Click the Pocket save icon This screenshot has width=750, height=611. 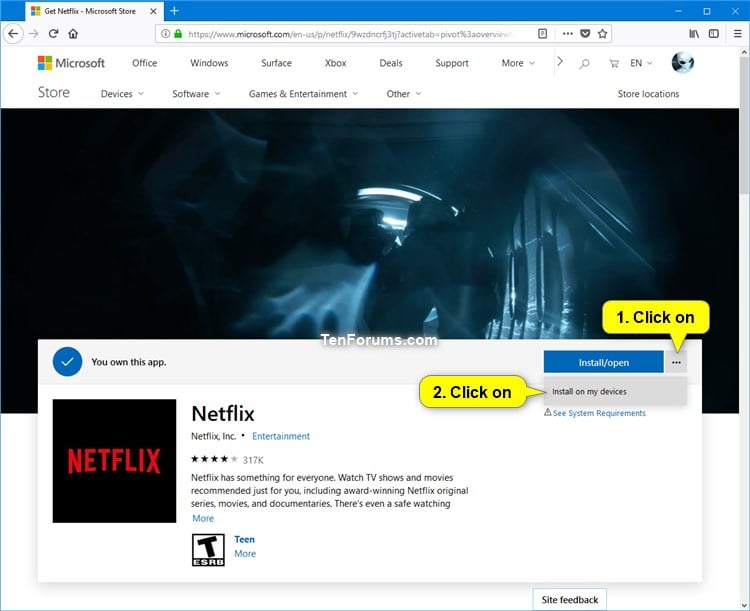[585, 33]
